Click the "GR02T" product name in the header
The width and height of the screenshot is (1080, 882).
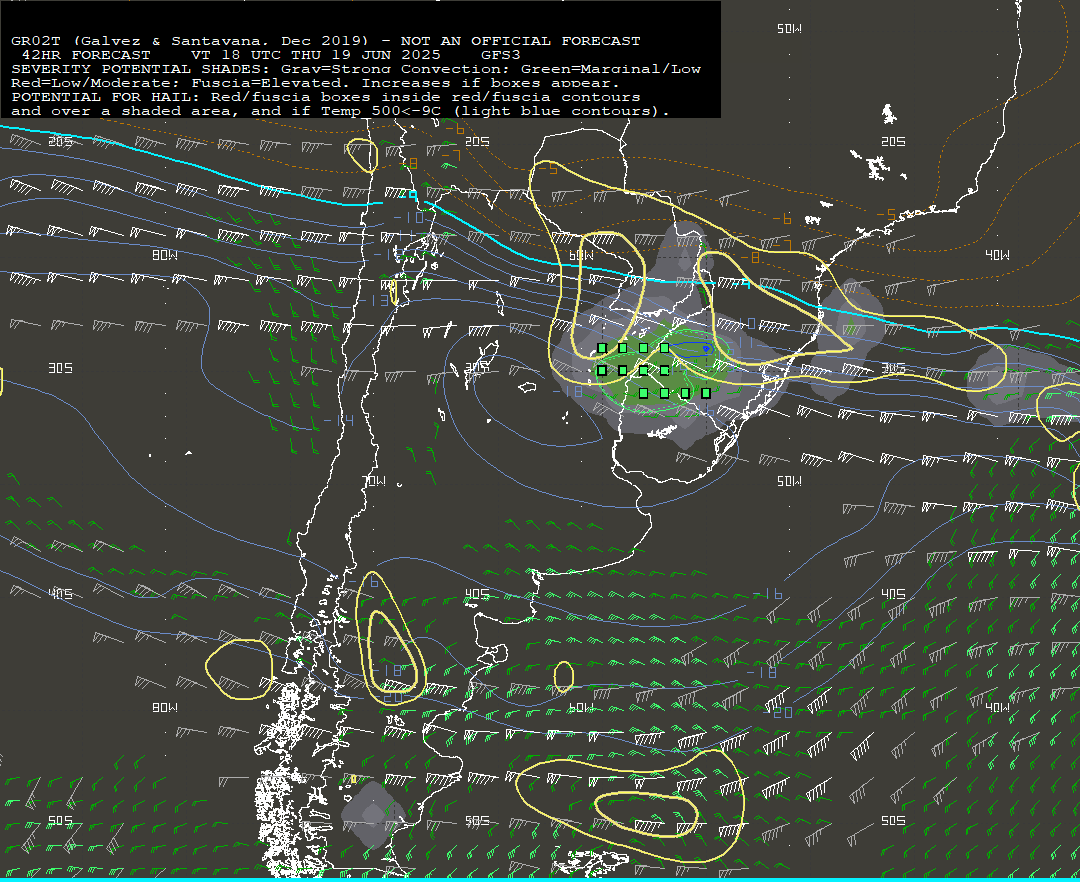[36, 41]
